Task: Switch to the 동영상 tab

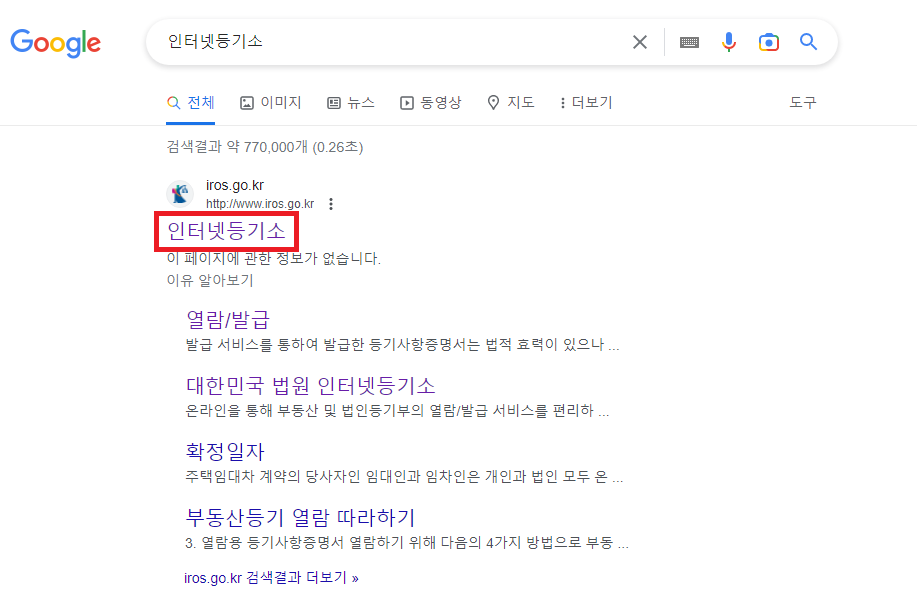Action: [431, 103]
